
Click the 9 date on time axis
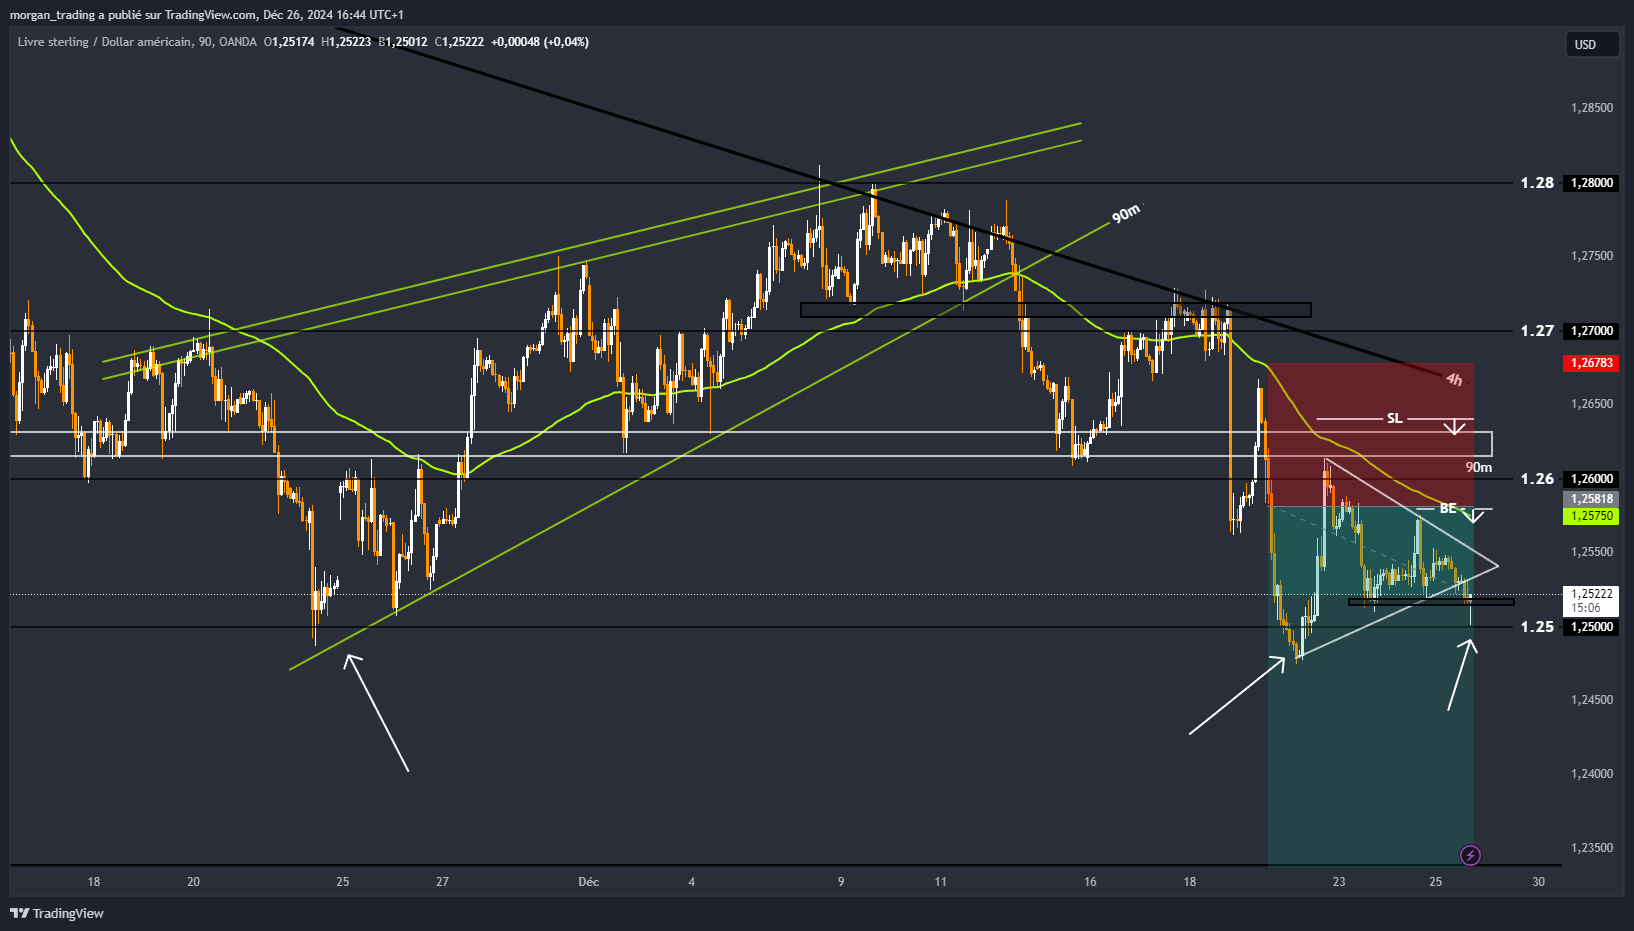[841, 882]
